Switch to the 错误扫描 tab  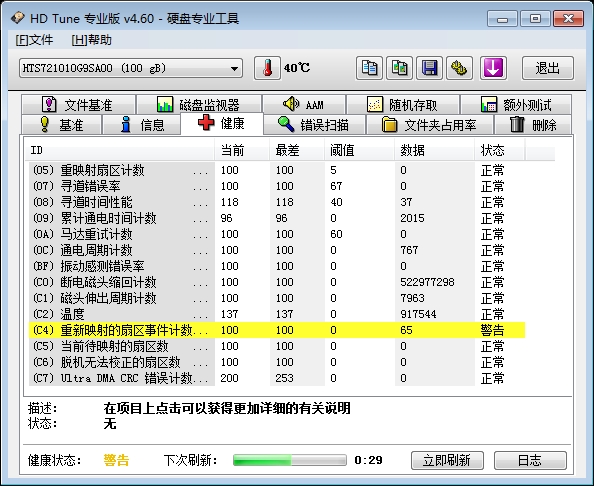tap(314, 125)
